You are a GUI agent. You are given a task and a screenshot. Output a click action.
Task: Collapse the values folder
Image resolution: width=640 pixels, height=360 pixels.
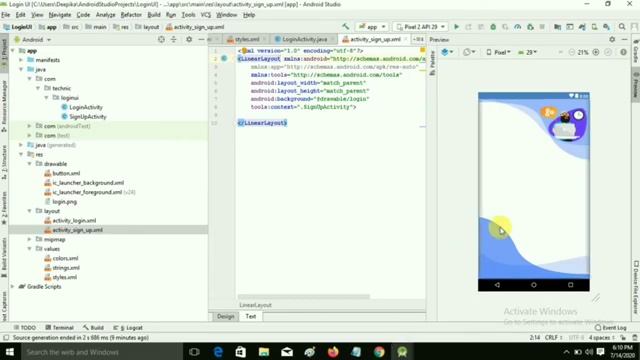pos(29,249)
